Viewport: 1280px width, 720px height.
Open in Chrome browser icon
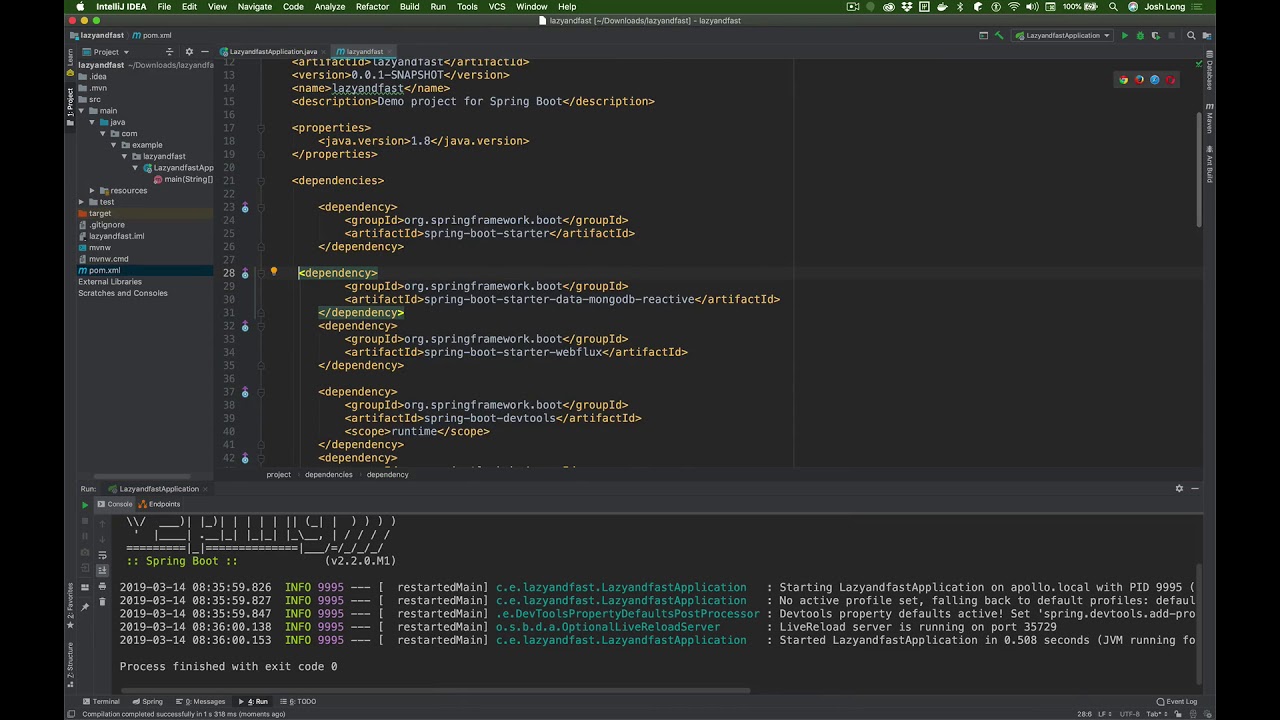tap(1123, 80)
